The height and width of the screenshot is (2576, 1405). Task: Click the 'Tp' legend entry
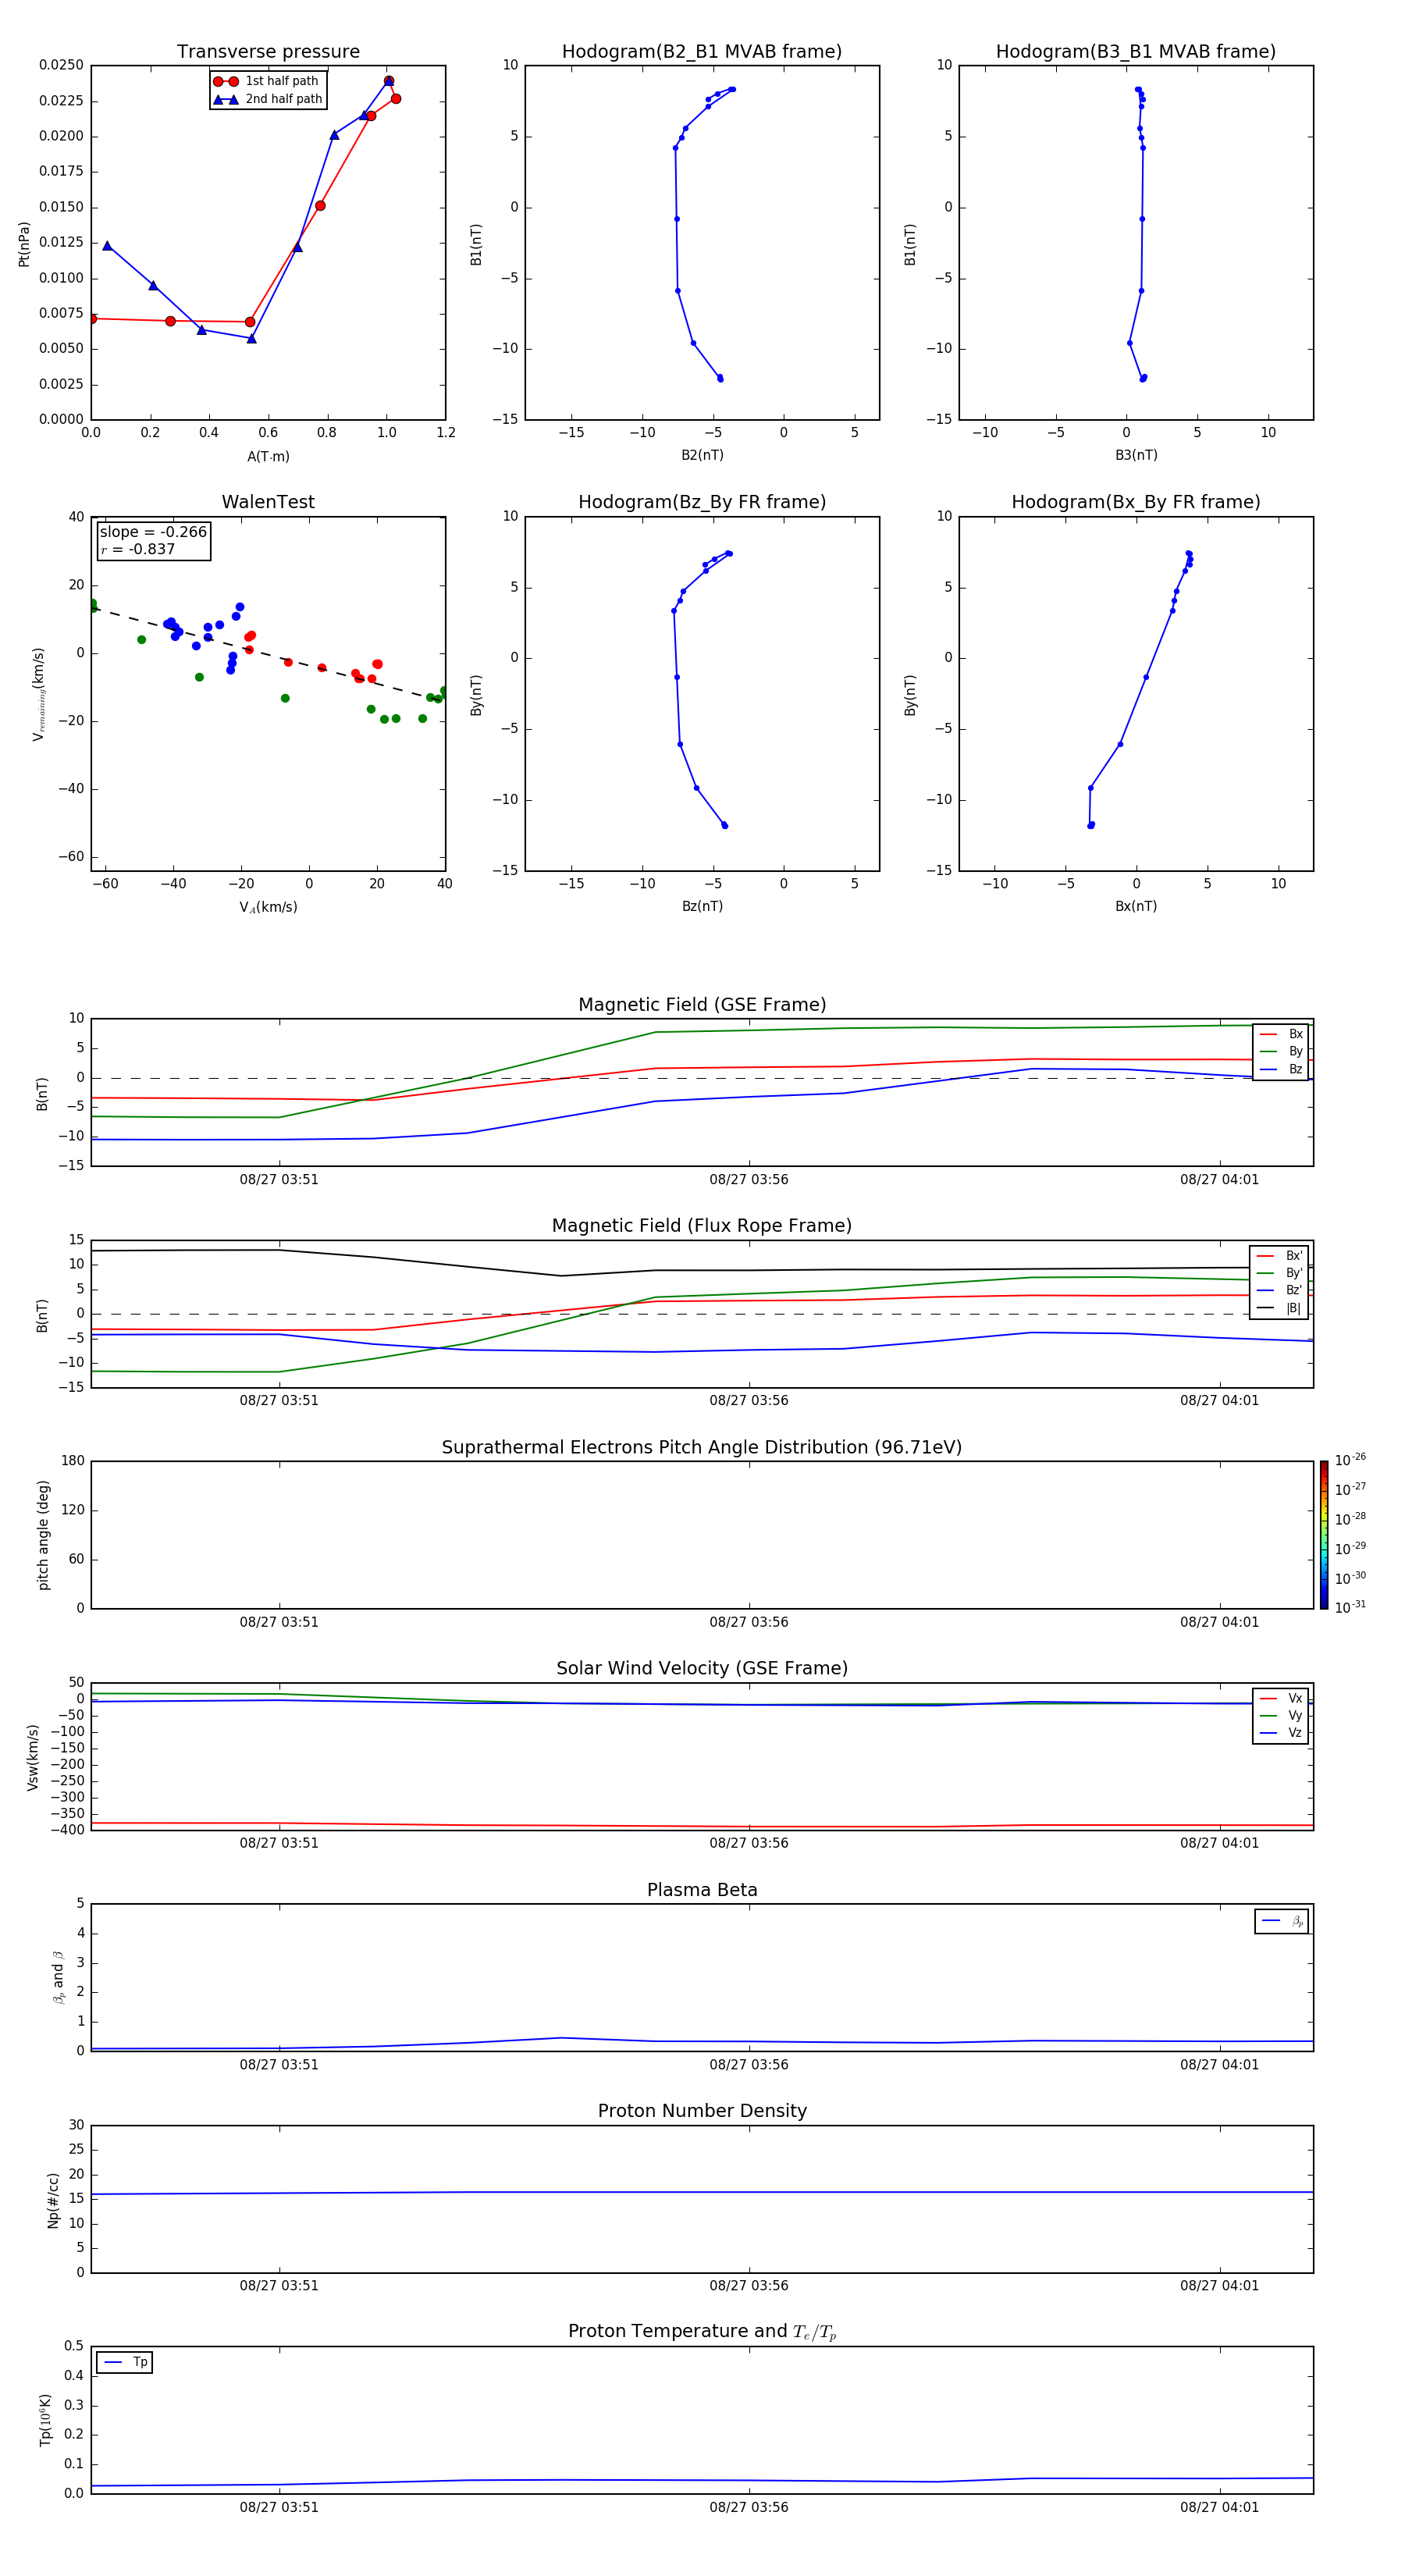pos(125,2362)
